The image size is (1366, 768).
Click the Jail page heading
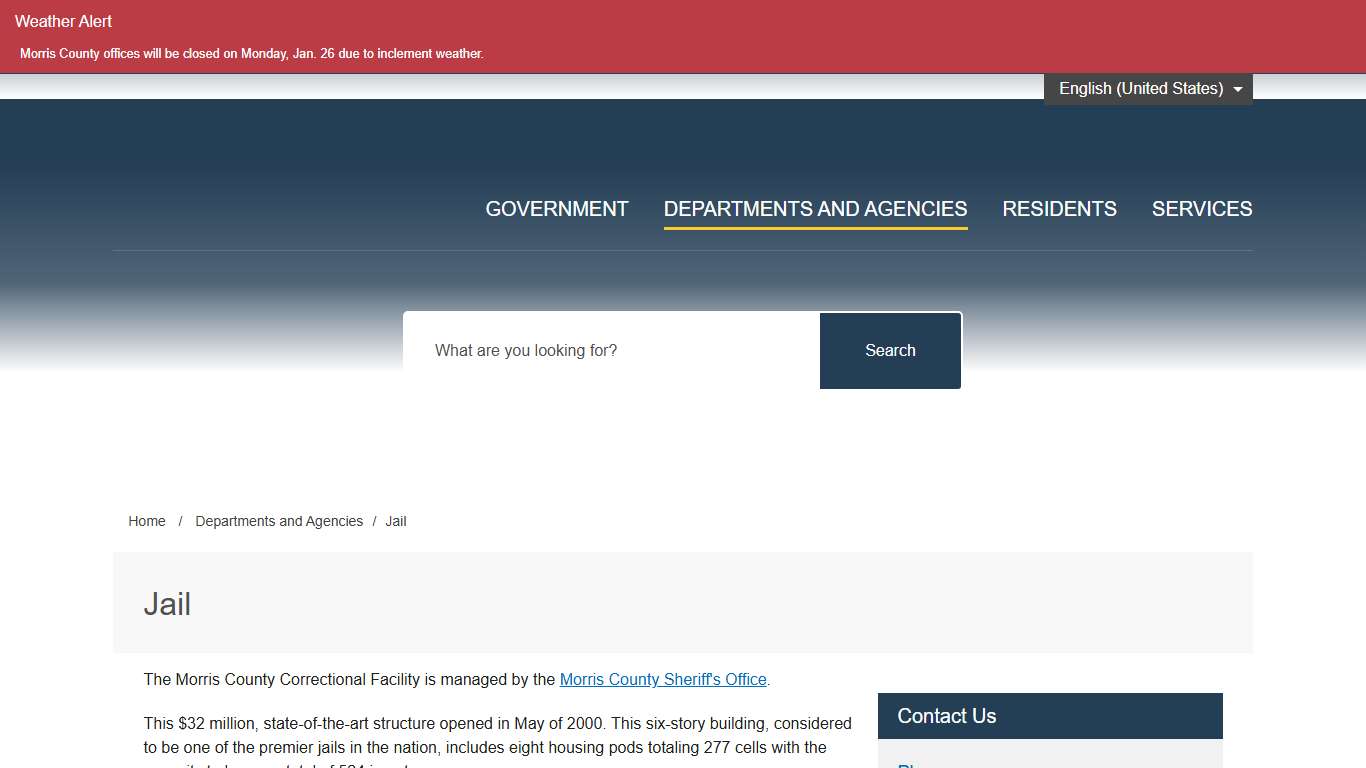pos(167,604)
